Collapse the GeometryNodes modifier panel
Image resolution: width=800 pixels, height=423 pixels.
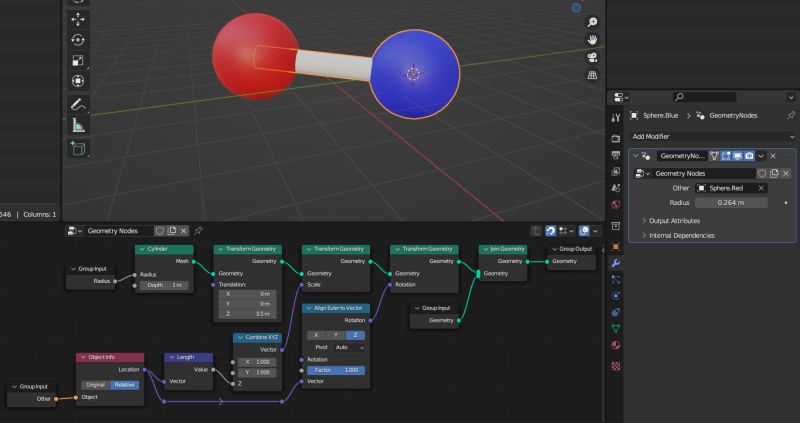[635, 156]
